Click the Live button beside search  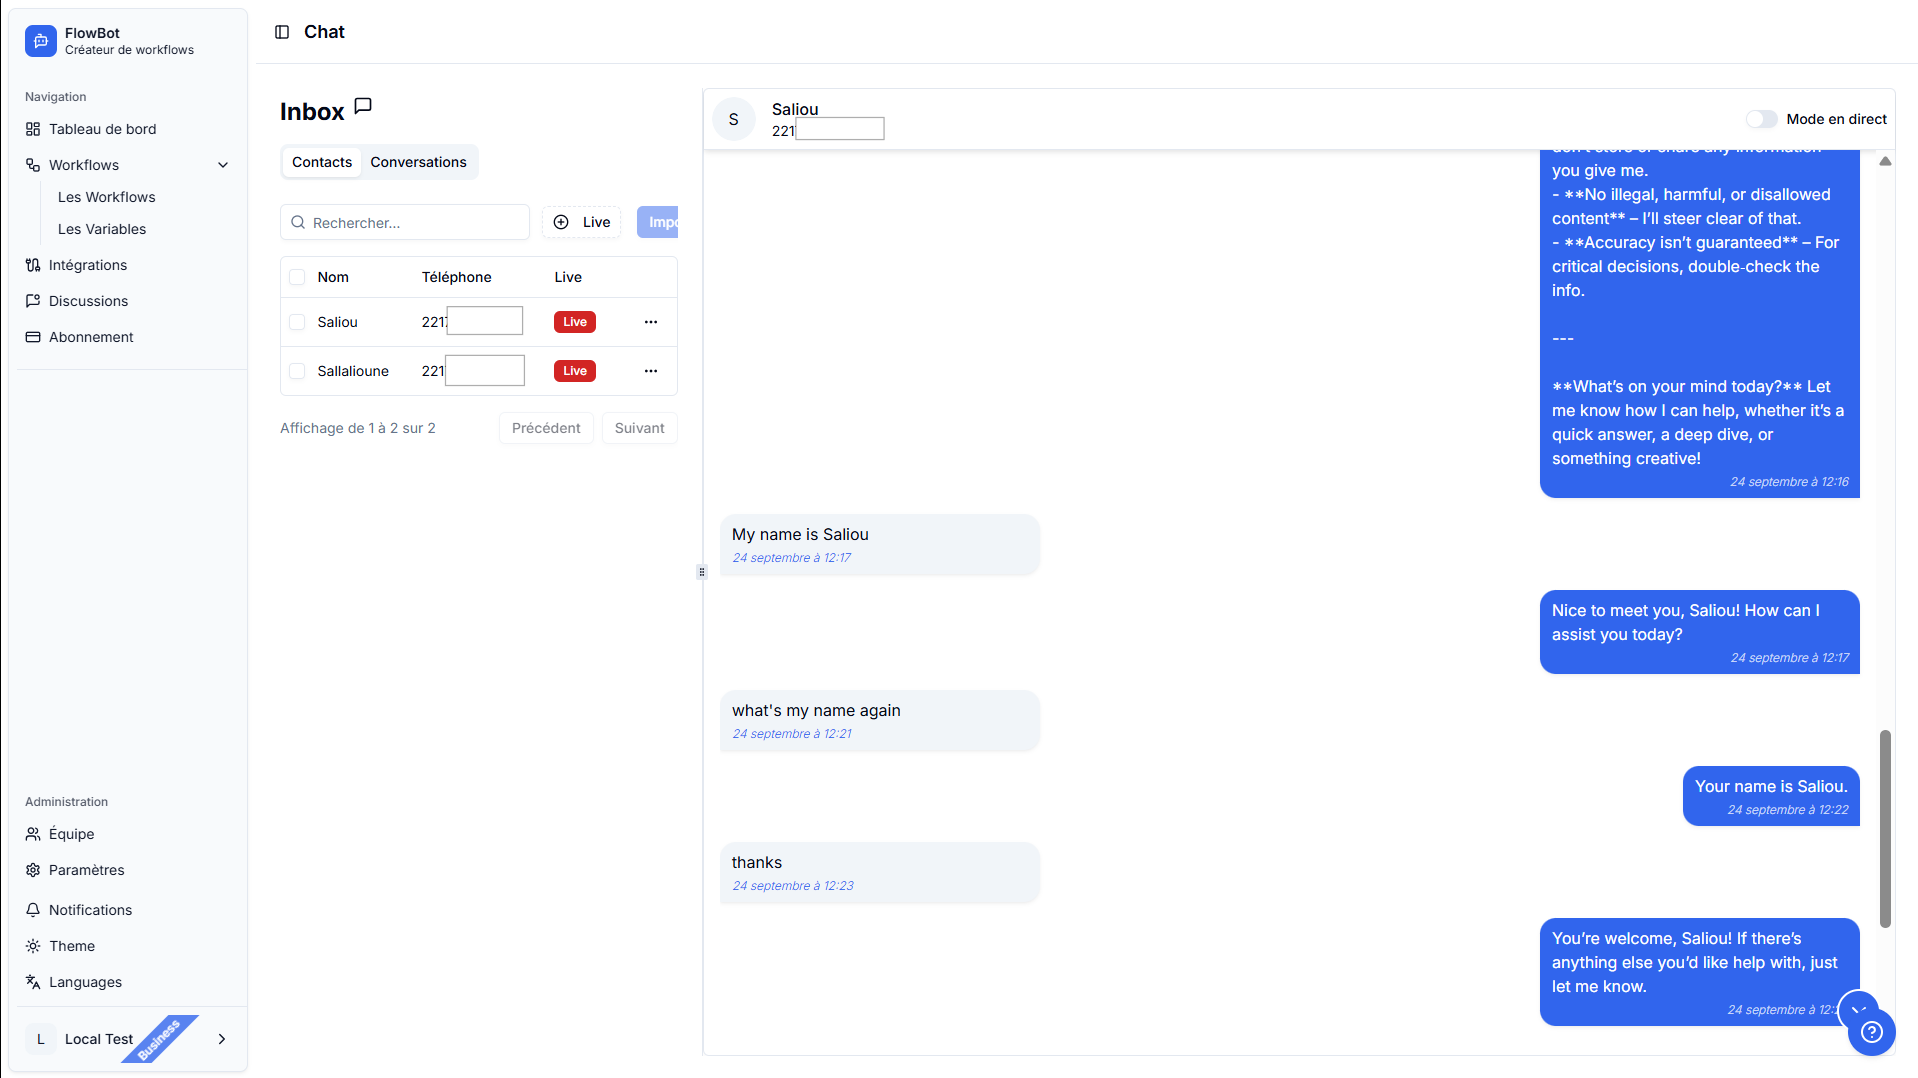581,222
